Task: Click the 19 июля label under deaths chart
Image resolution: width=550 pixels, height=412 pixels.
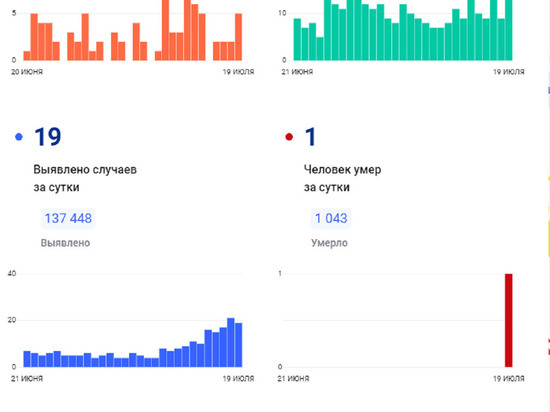Action: (509, 379)
